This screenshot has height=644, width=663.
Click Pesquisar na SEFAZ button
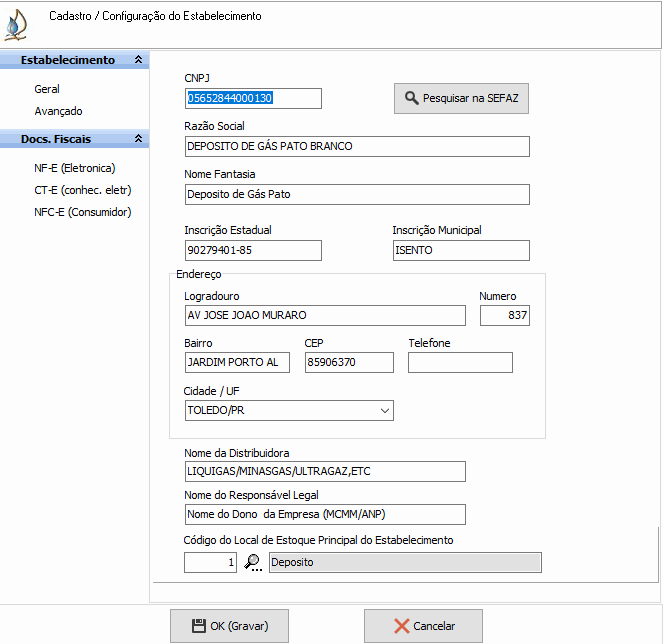click(x=461, y=98)
